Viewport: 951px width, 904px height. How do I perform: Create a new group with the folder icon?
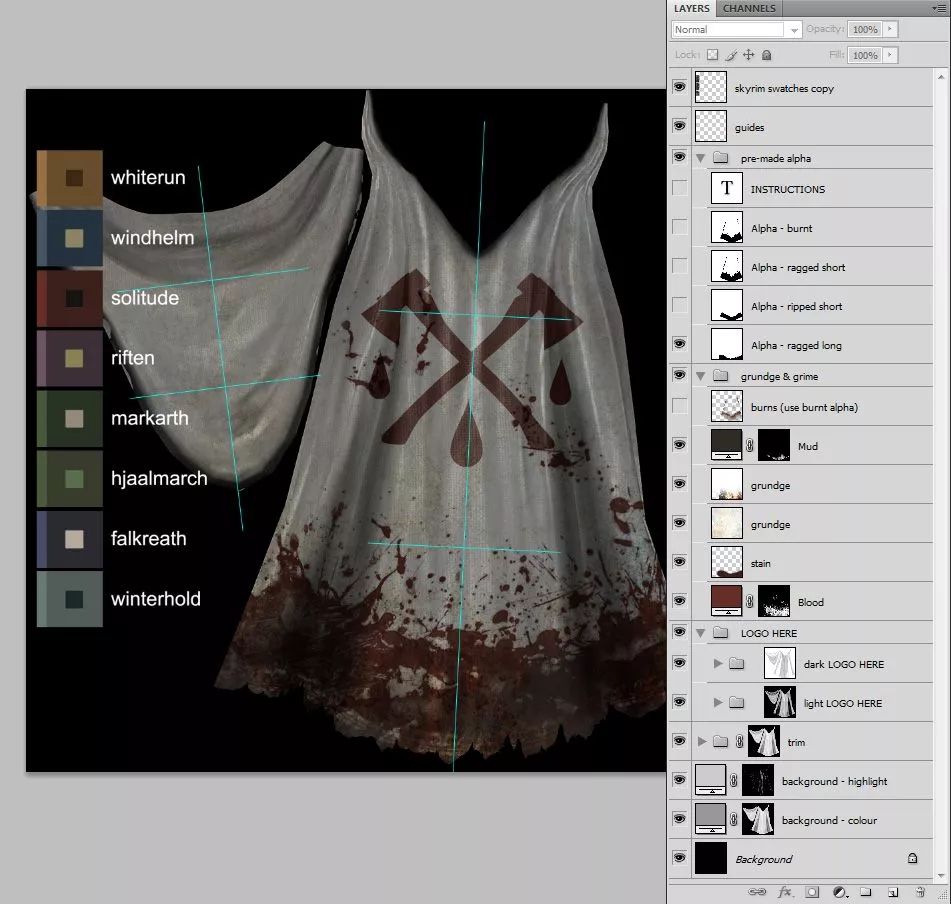tap(866, 892)
